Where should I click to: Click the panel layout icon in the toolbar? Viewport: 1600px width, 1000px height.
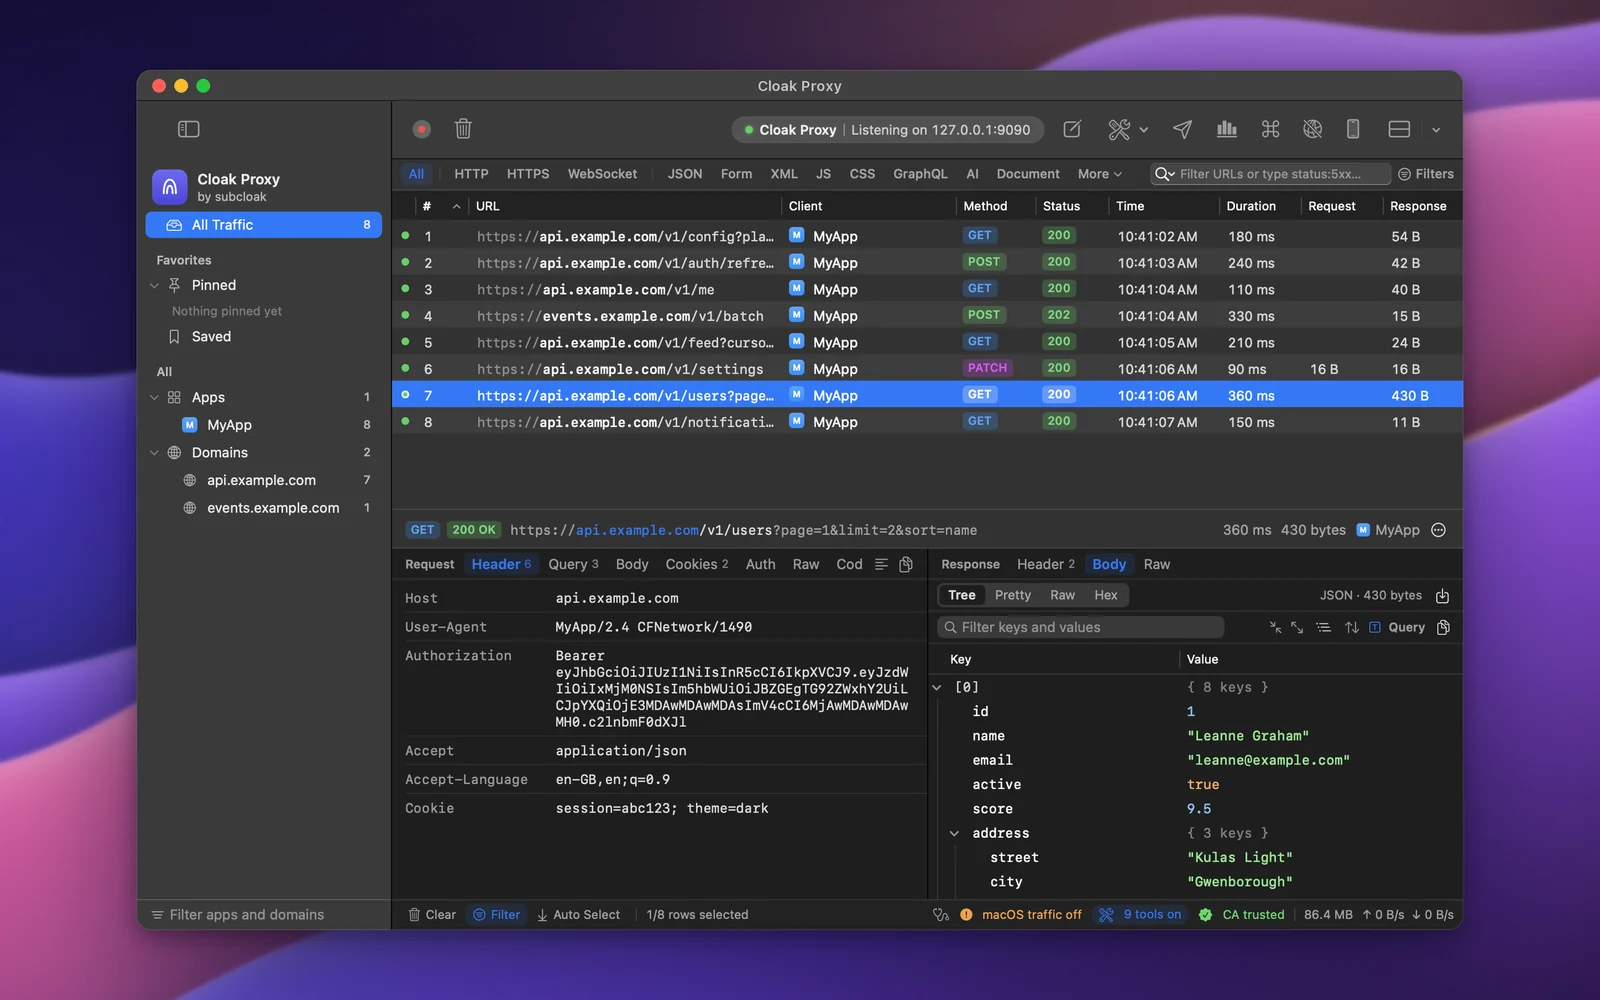(x=1399, y=129)
